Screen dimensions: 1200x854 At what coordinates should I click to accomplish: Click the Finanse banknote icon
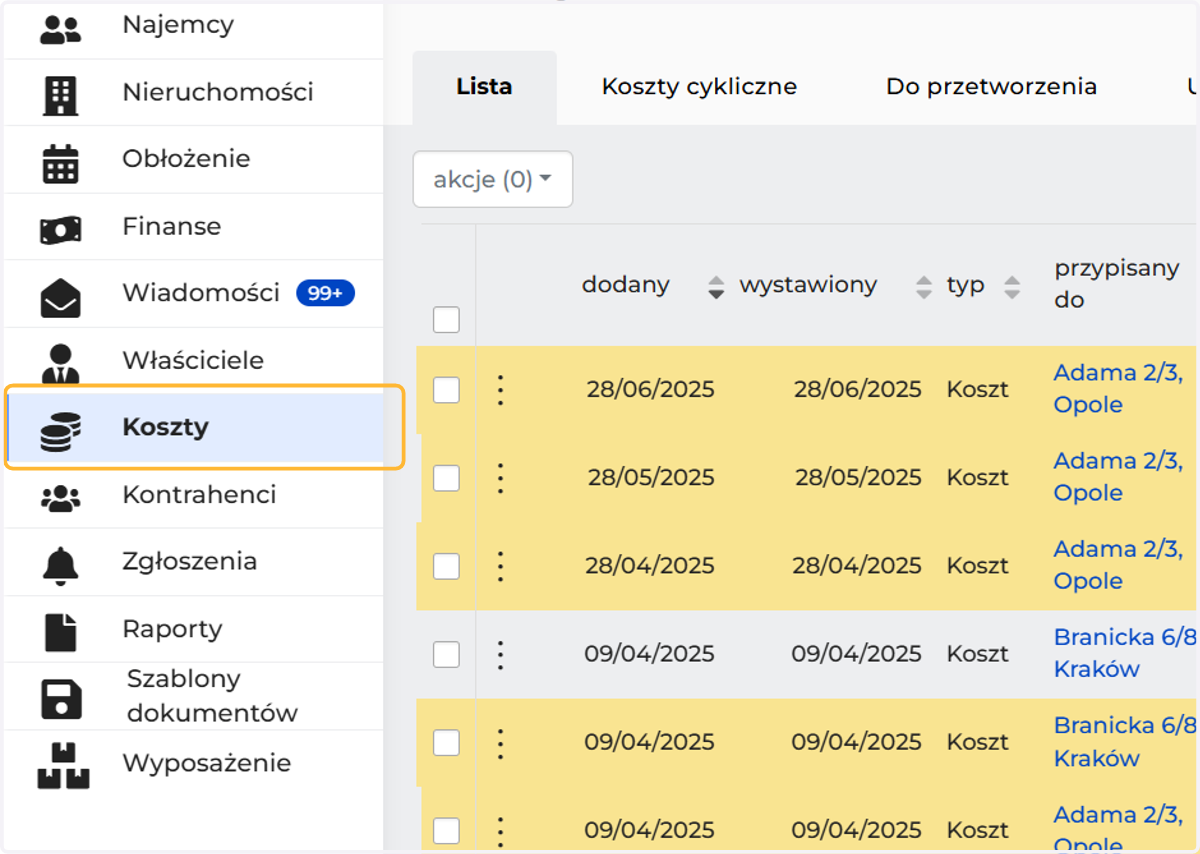pyautogui.click(x=60, y=231)
